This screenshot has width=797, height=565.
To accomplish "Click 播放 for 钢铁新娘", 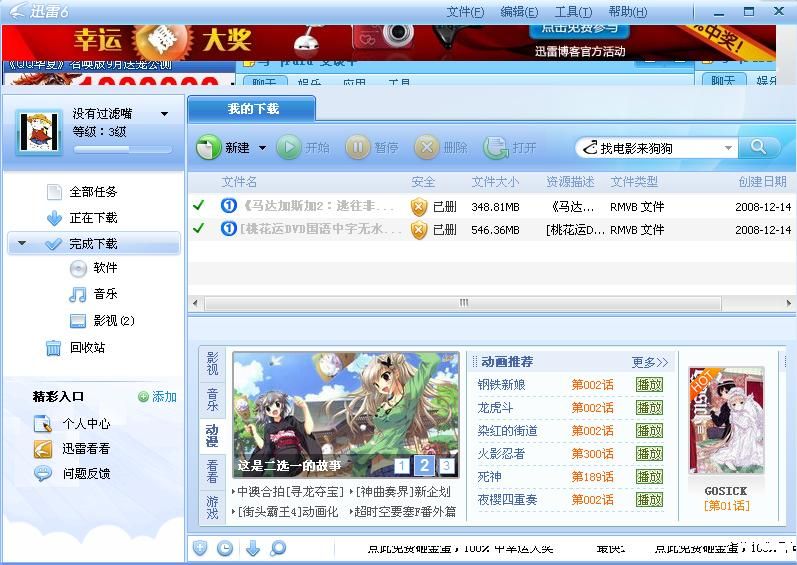I will pos(650,385).
